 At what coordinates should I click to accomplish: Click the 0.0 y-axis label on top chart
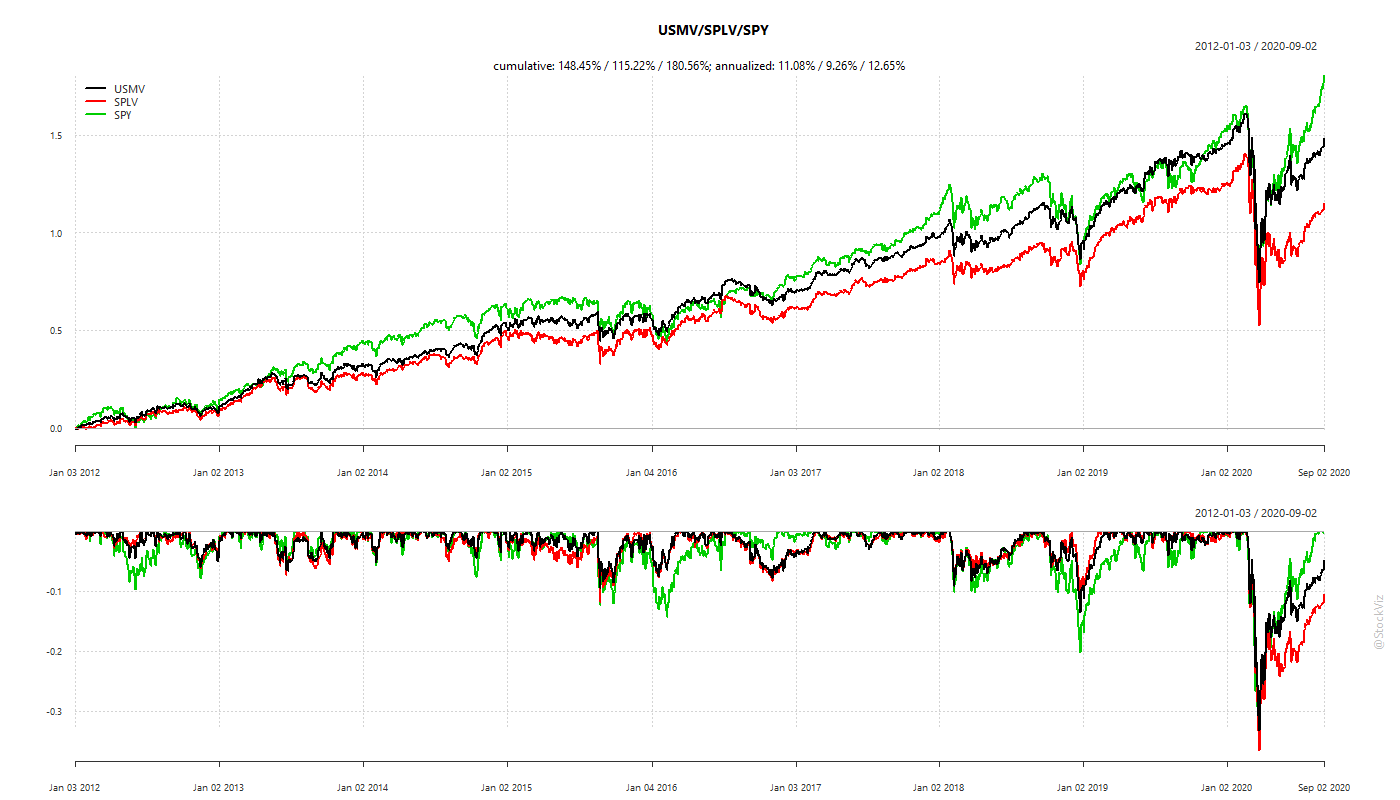pos(54,429)
